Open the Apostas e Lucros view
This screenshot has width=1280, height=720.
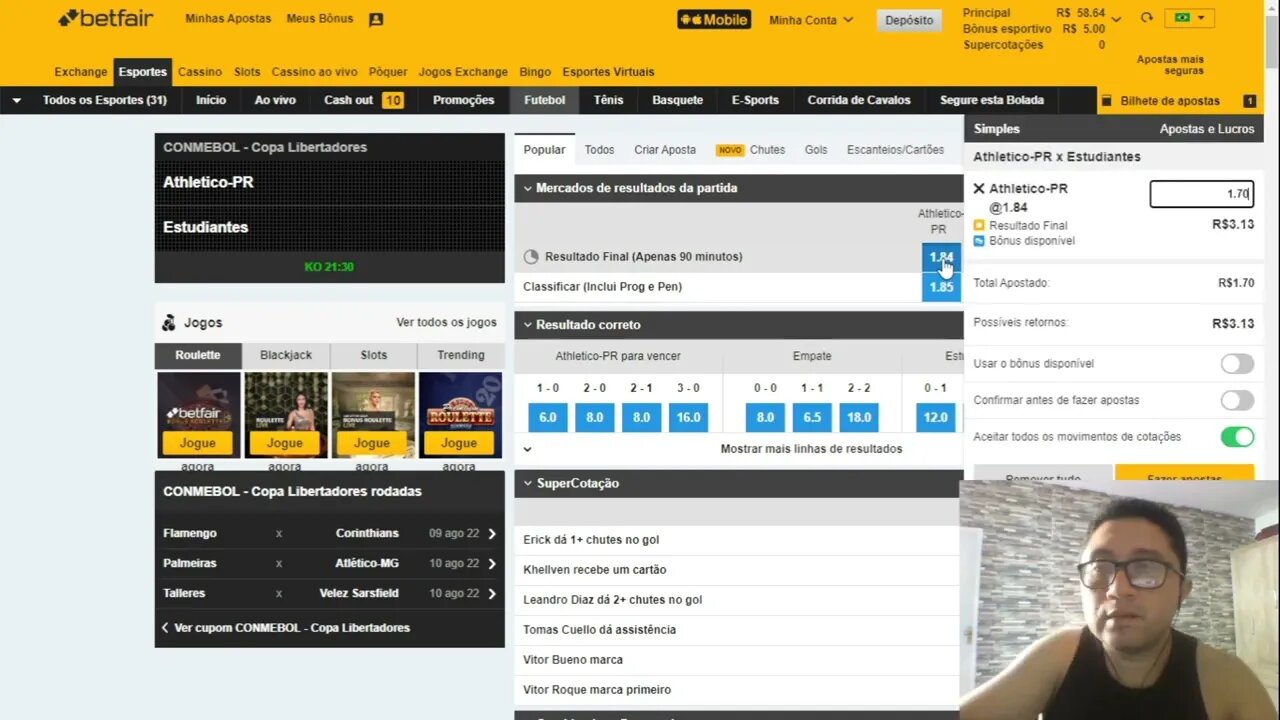coord(1207,129)
